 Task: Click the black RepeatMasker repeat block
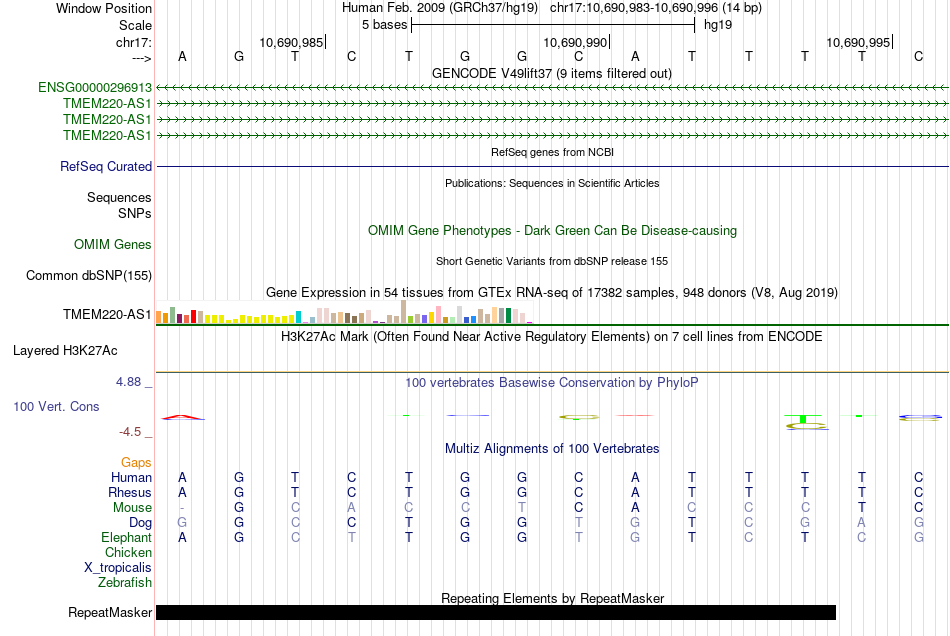click(x=496, y=612)
